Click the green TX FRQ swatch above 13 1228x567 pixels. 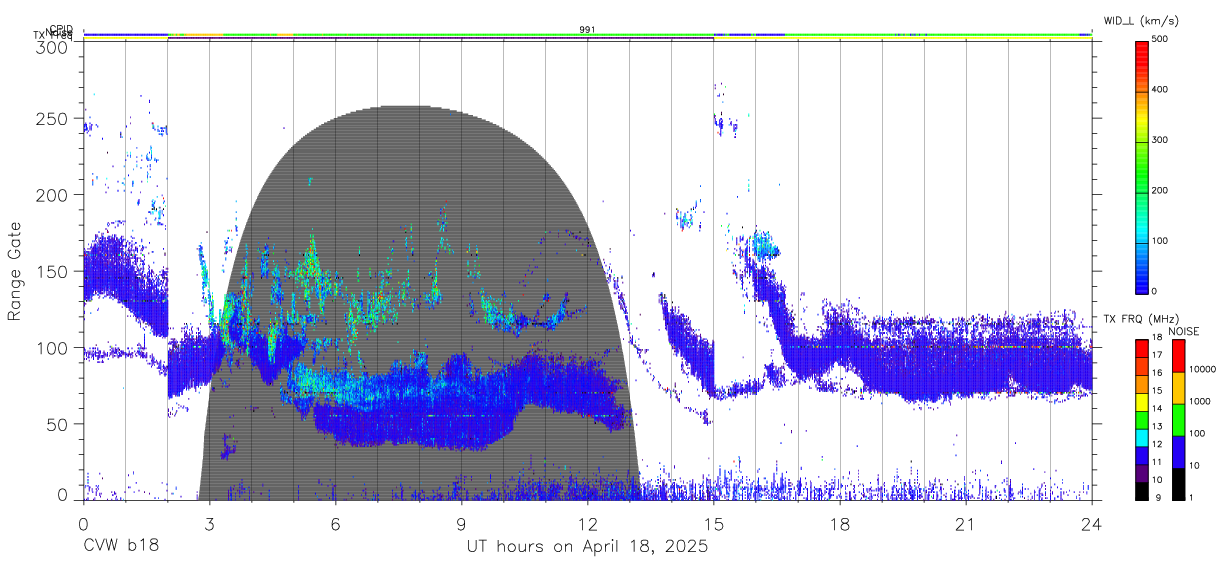(1141, 419)
